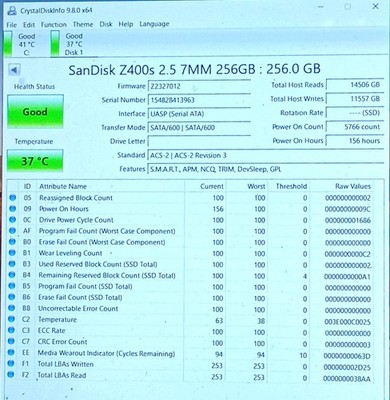The height and width of the screenshot is (400, 390).
Task: Select the Media Wearout Indicator attribute name
Action: tap(106, 353)
